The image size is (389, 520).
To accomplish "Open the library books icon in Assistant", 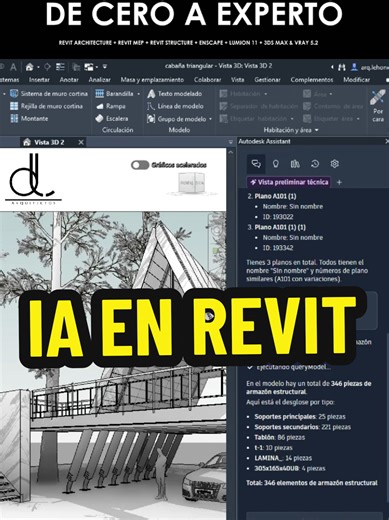I will coord(295,164).
